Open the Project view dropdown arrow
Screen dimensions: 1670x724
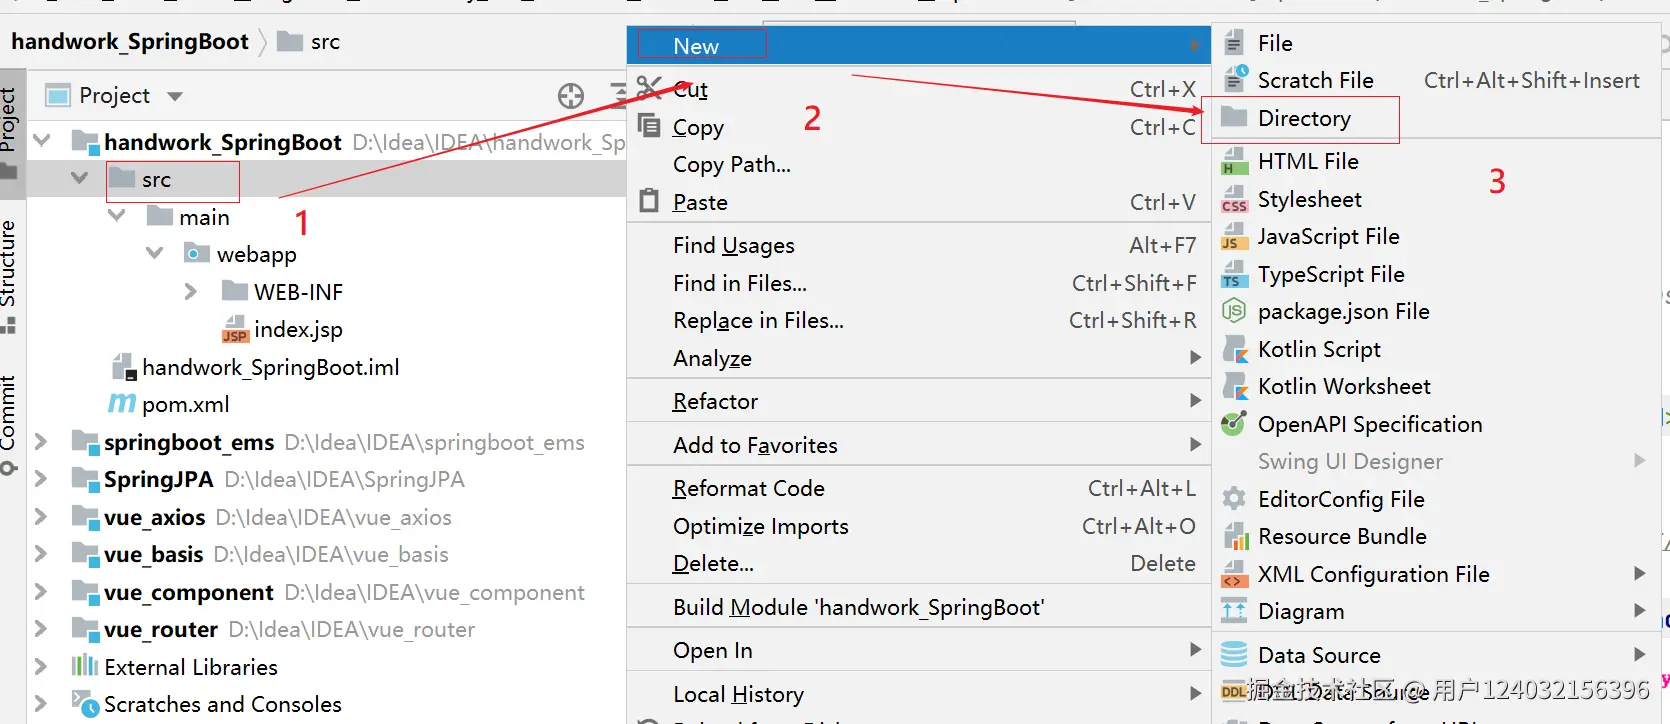pyautogui.click(x=175, y=97)
